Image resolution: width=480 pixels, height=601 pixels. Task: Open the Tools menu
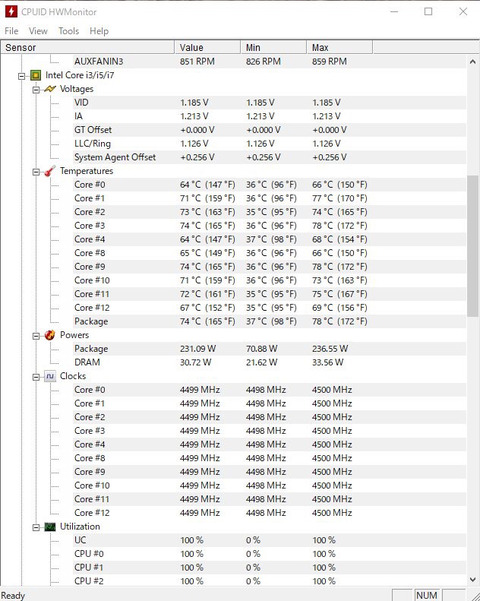pyautogui.click(x=69, y=31)
